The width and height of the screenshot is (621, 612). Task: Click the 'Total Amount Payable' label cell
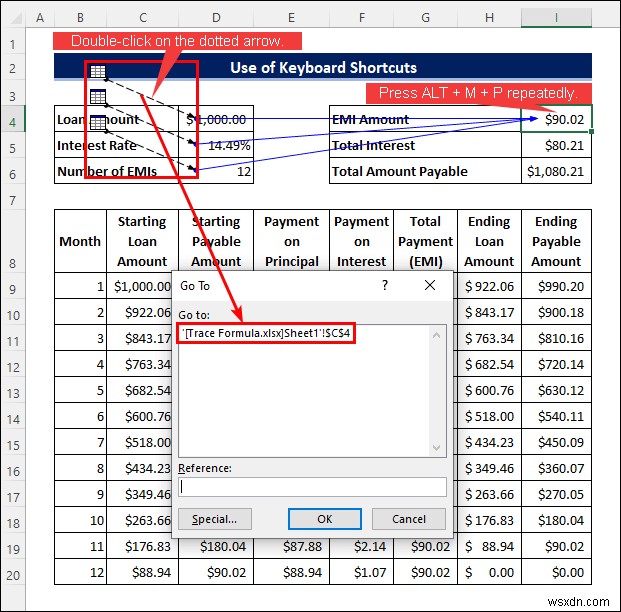(x=425, y=171)
